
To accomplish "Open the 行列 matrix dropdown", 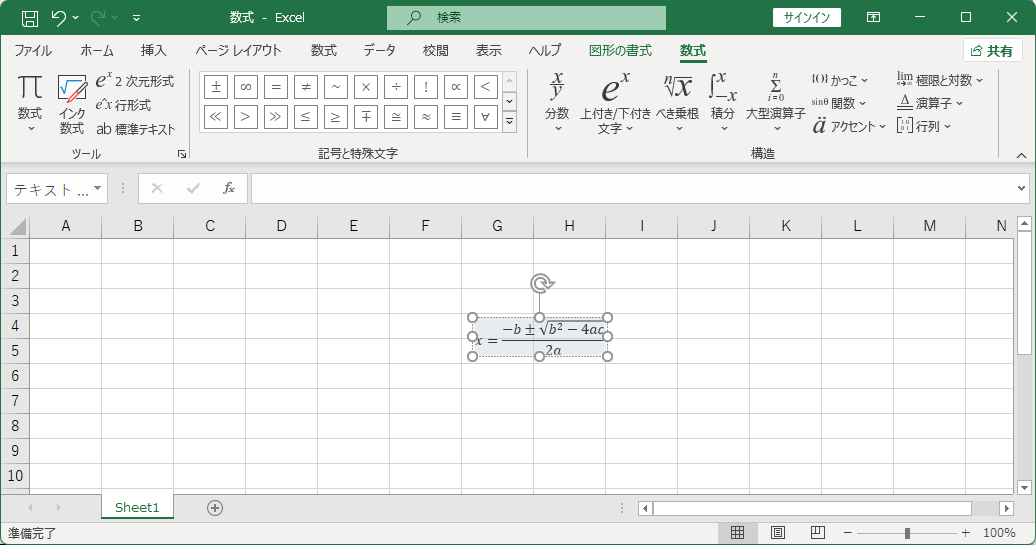I will 924,126.
